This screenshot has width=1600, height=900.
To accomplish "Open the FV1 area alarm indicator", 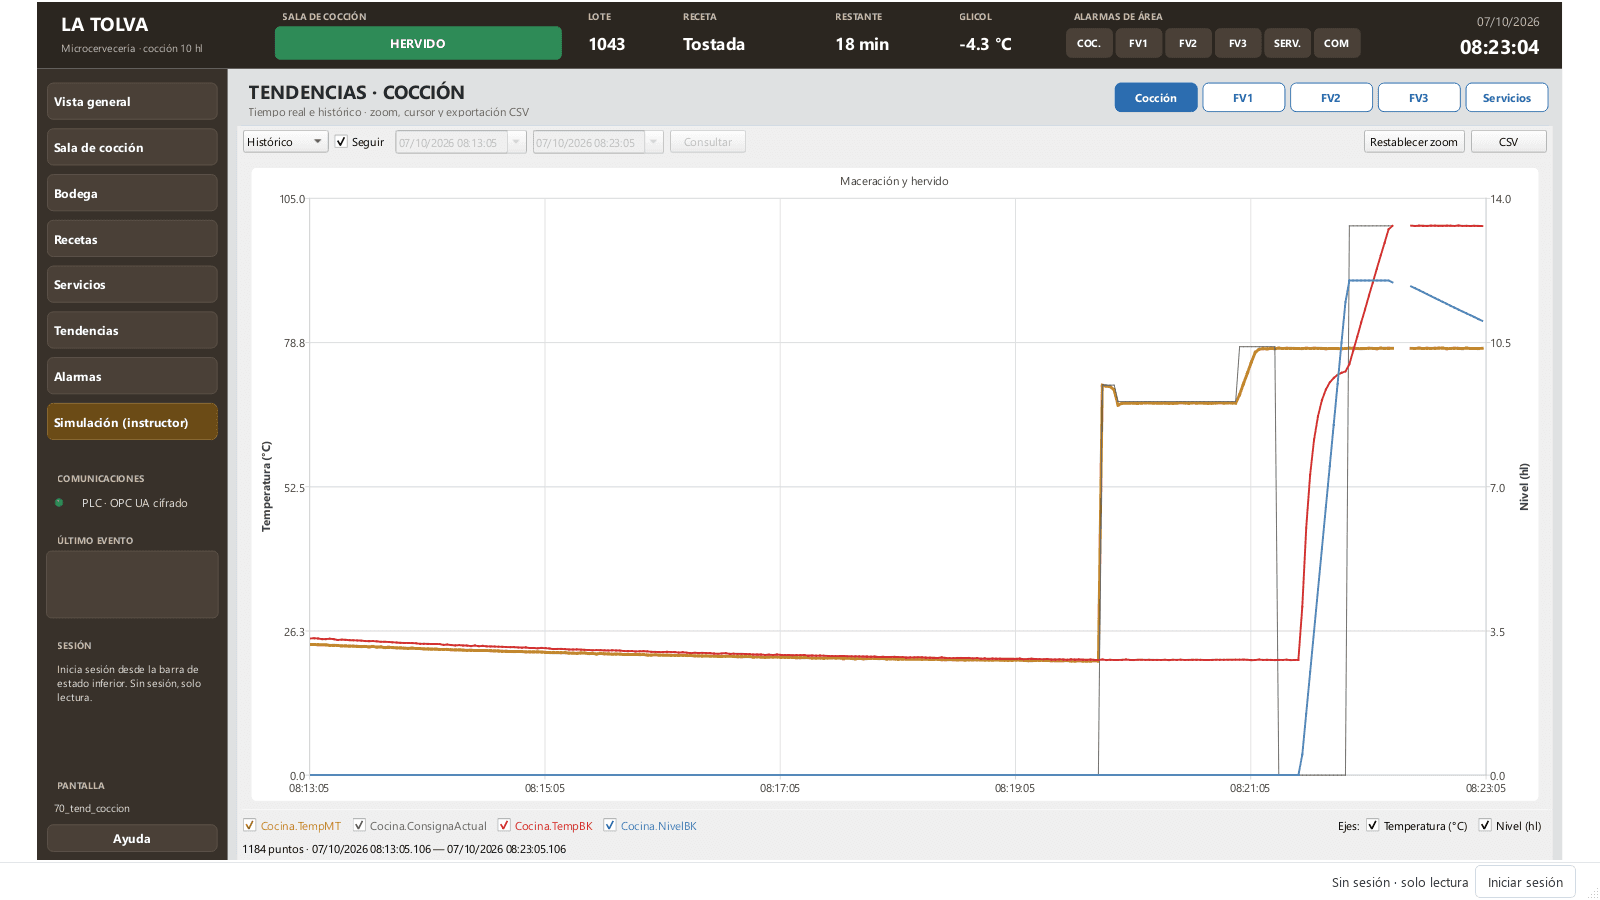I will pyautogui.click(x=1138, y=43).
